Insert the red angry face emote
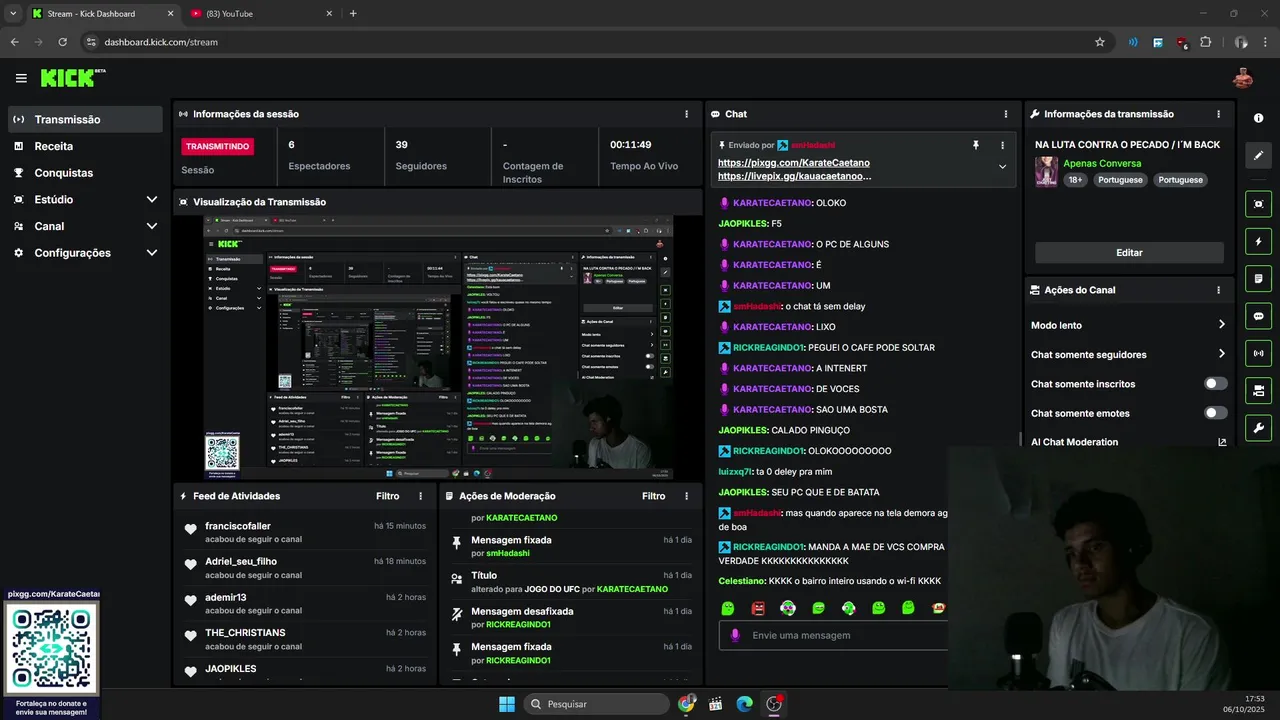 758,608
